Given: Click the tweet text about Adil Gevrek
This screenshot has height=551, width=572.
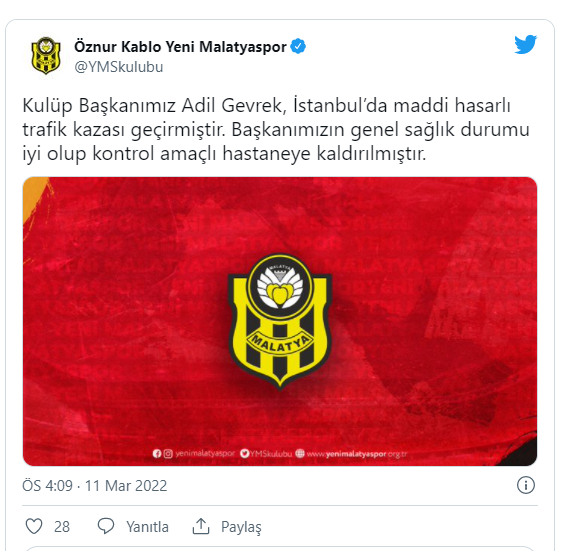Looking at the screenshot, I should [x=276, y=129].
